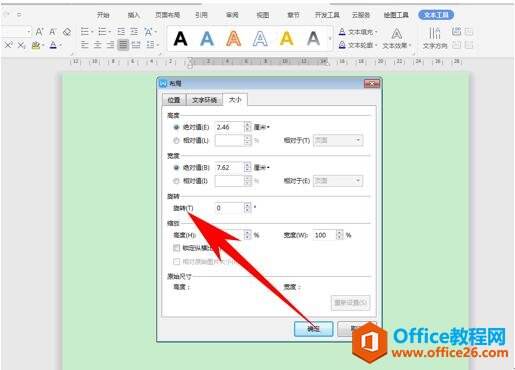
Task: Click the underlined A font color icon
Action: coord(53,45)
